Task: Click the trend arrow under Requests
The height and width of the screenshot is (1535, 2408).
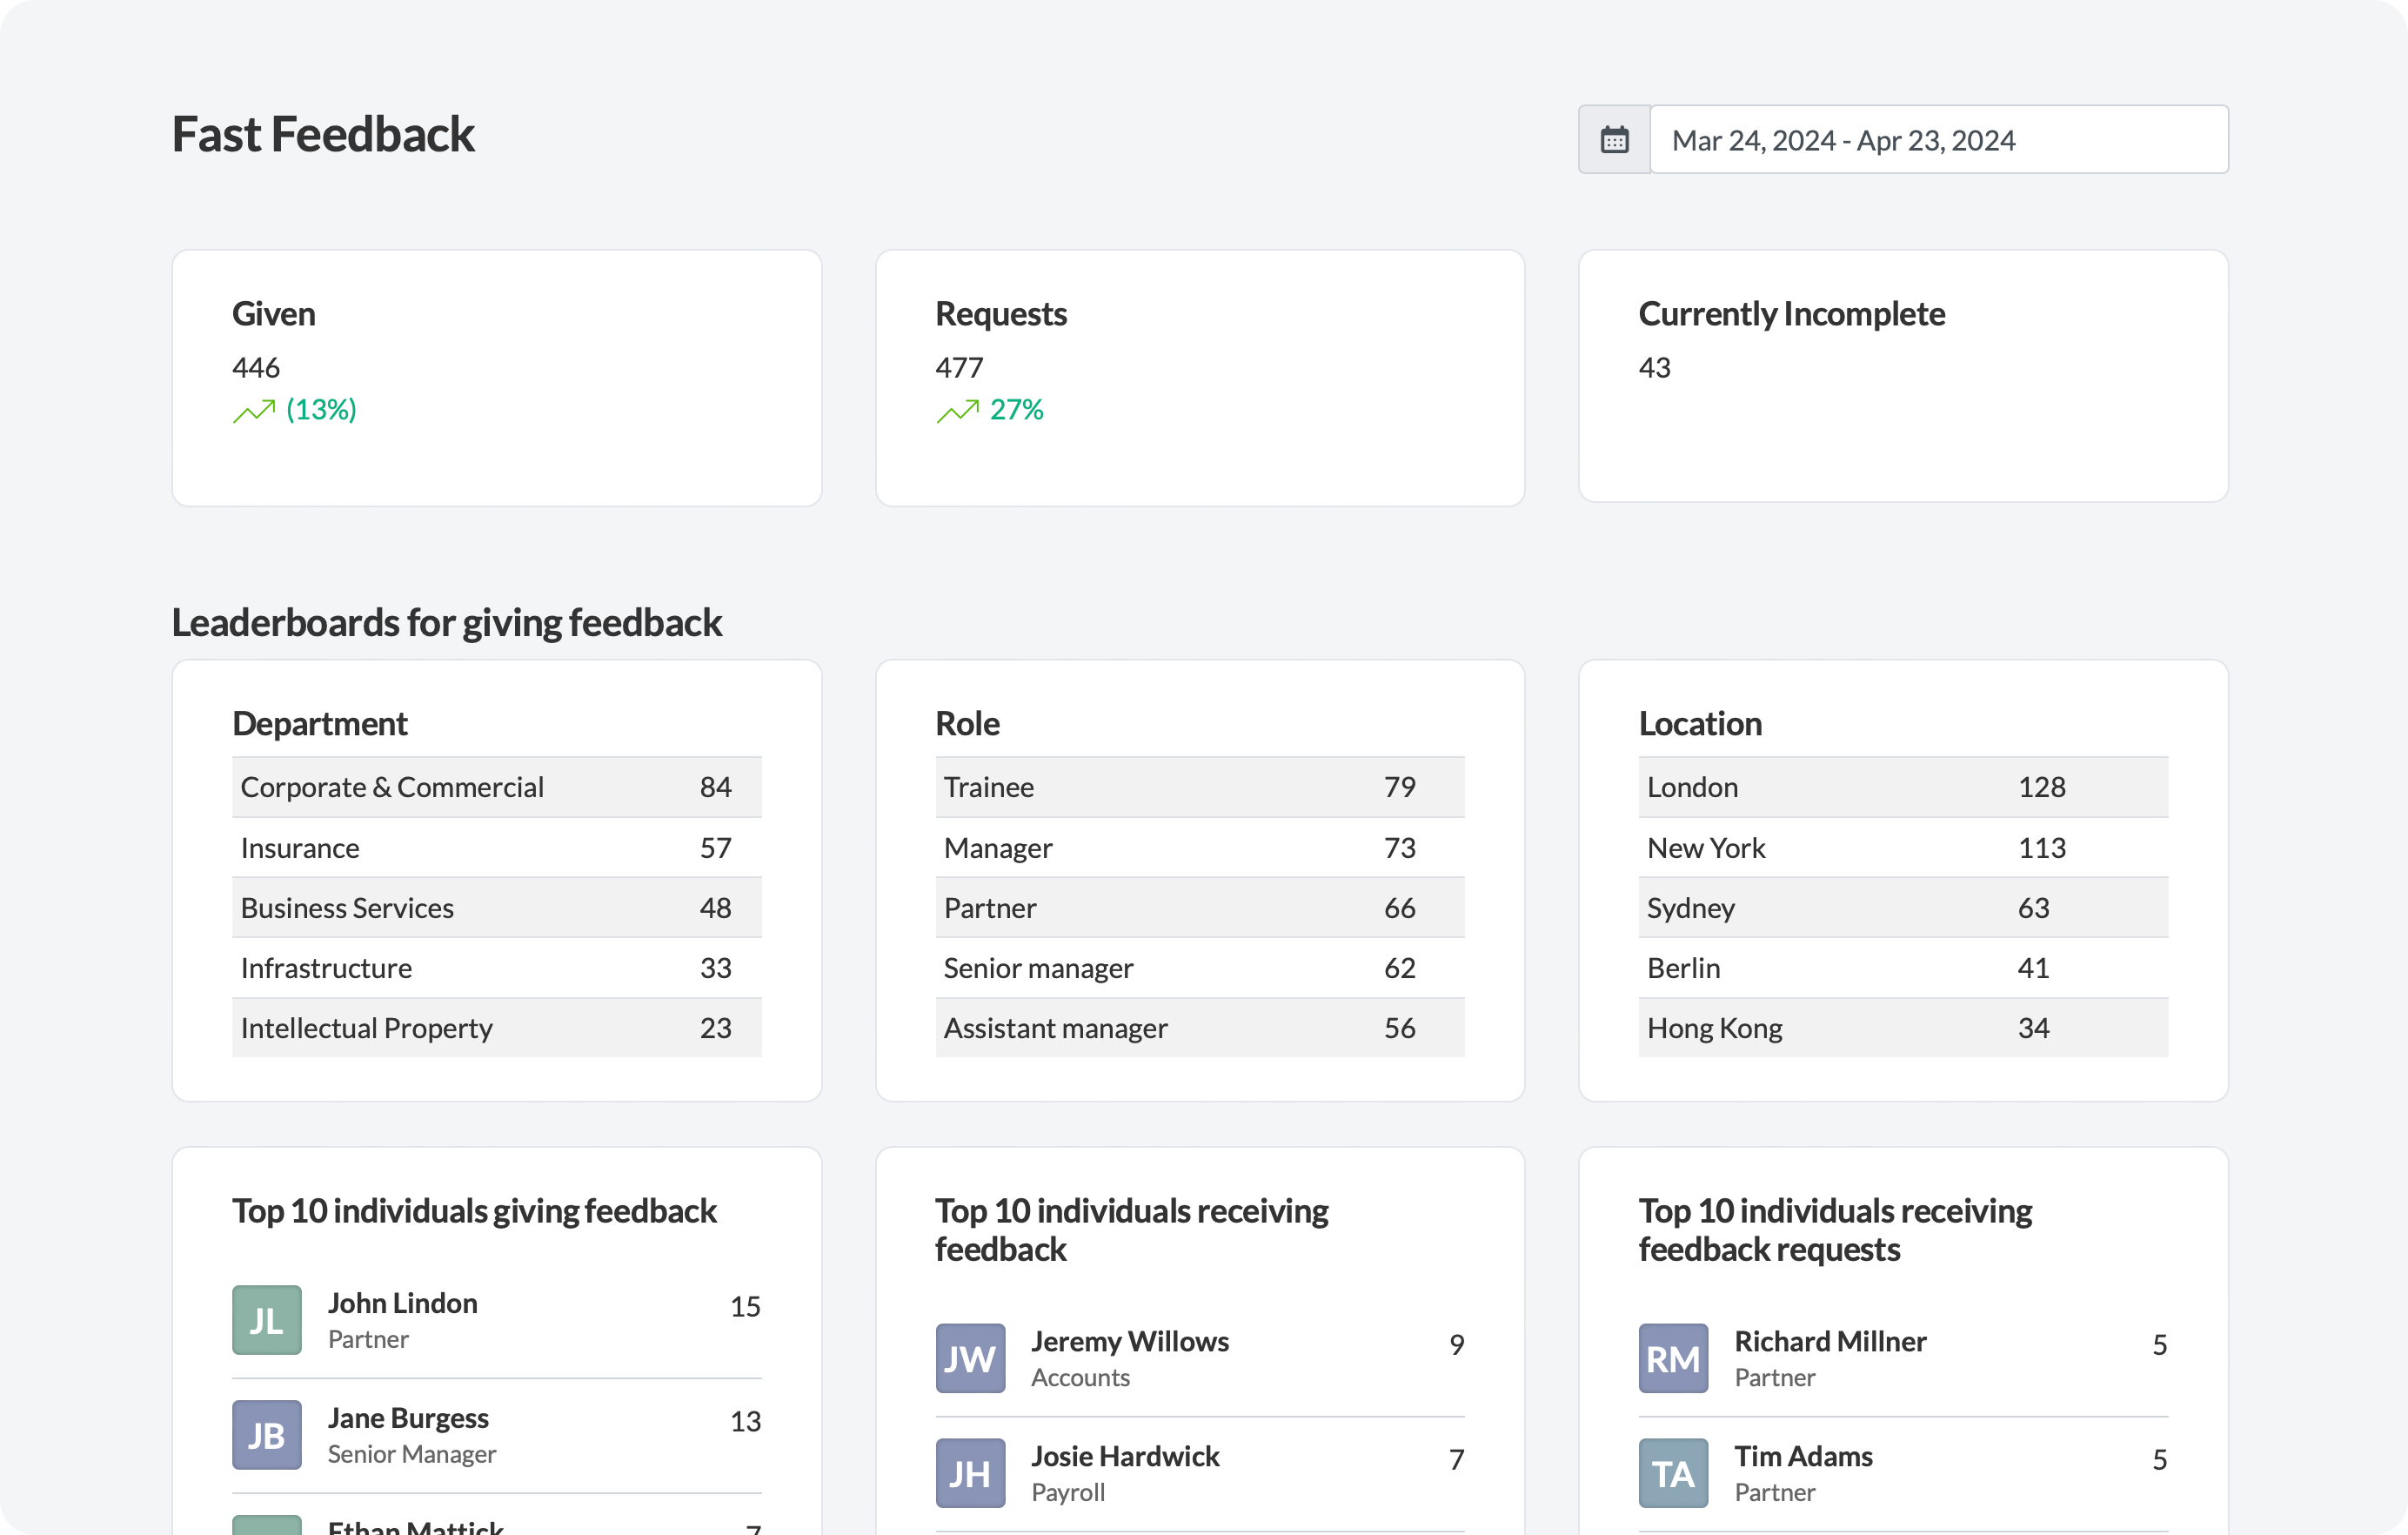Action: point(957,411)
